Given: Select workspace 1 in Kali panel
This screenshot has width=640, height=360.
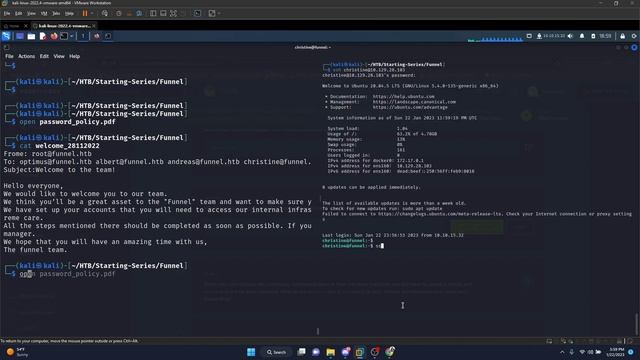Looking at the screenshot, I should point(83,36).
